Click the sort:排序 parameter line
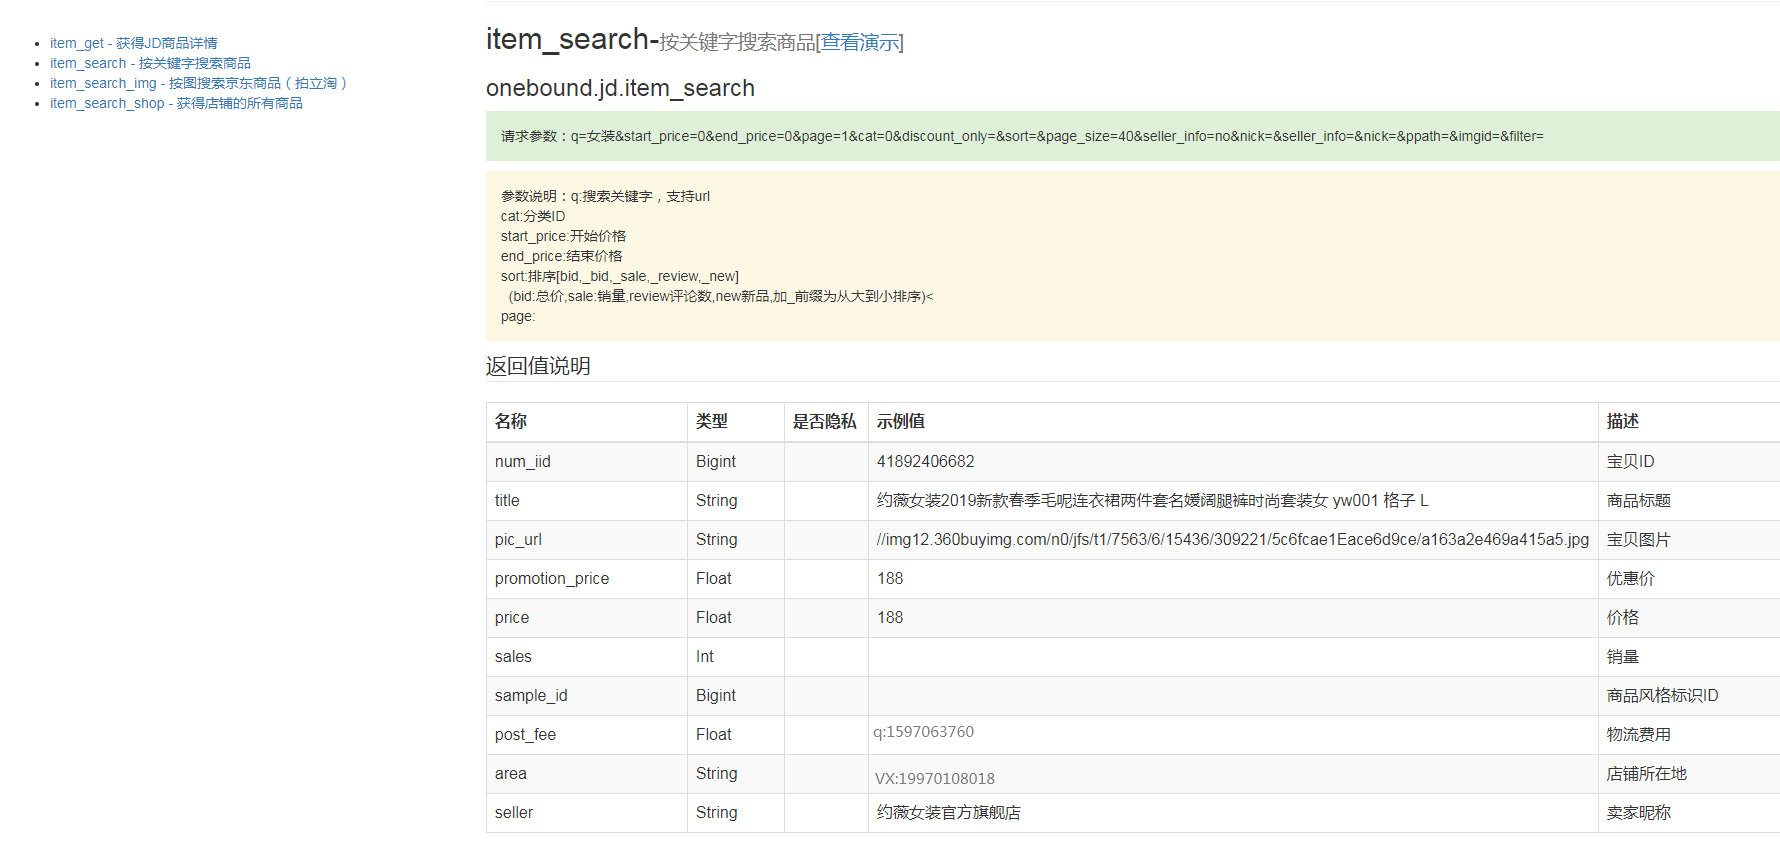 (620, 276)
